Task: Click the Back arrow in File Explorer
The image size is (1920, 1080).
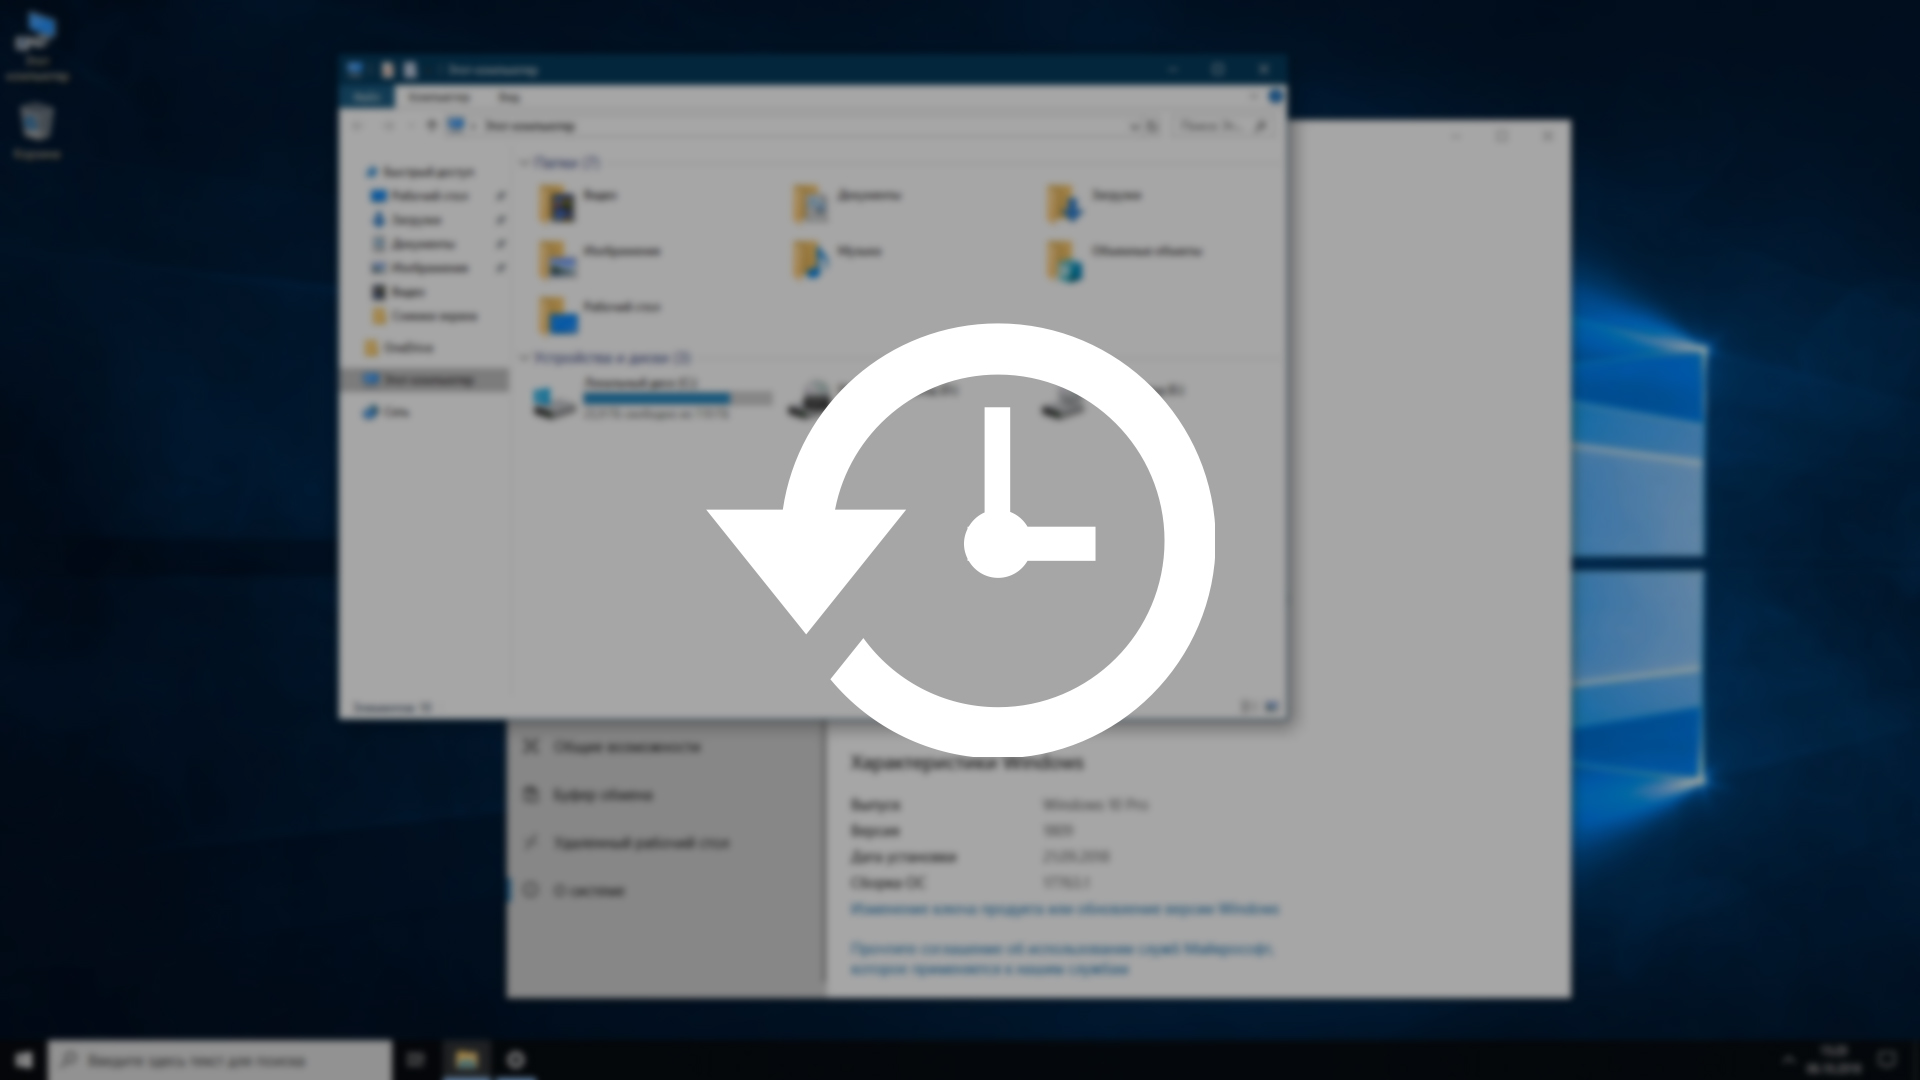Action: click(359, 126)
